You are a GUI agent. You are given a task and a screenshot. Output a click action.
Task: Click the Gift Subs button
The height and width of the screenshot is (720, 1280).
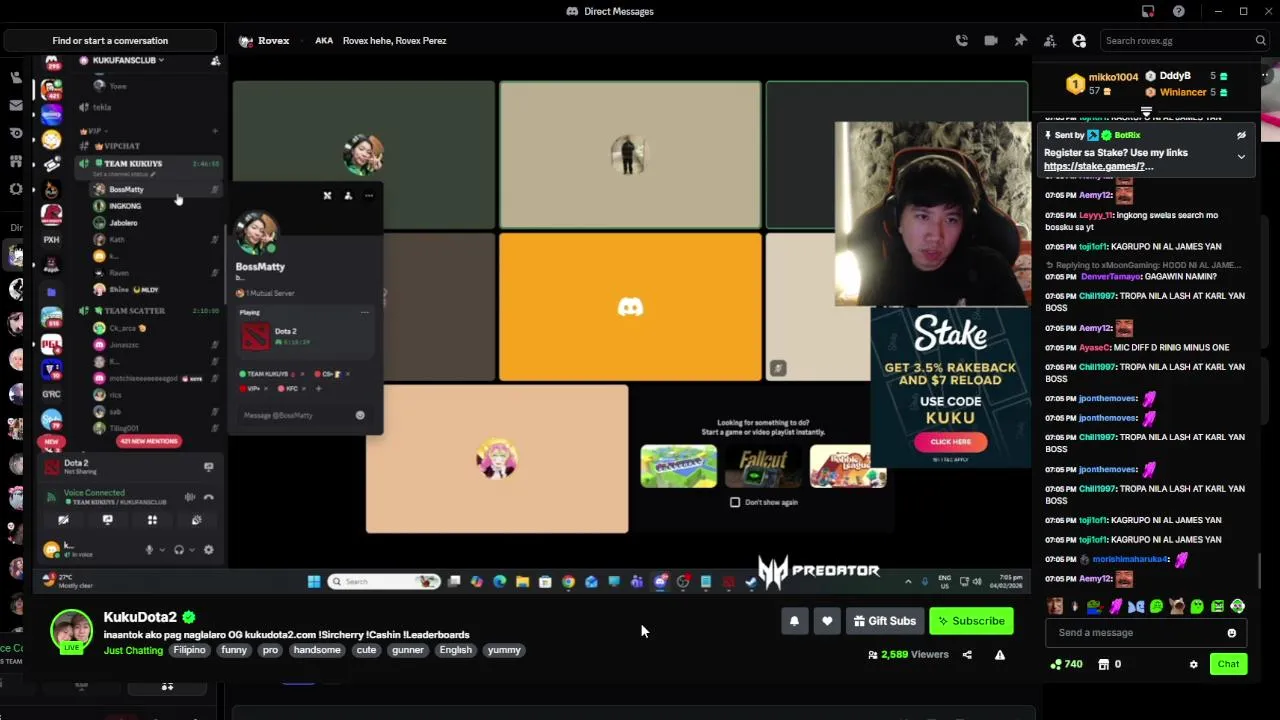click(884, 621)
